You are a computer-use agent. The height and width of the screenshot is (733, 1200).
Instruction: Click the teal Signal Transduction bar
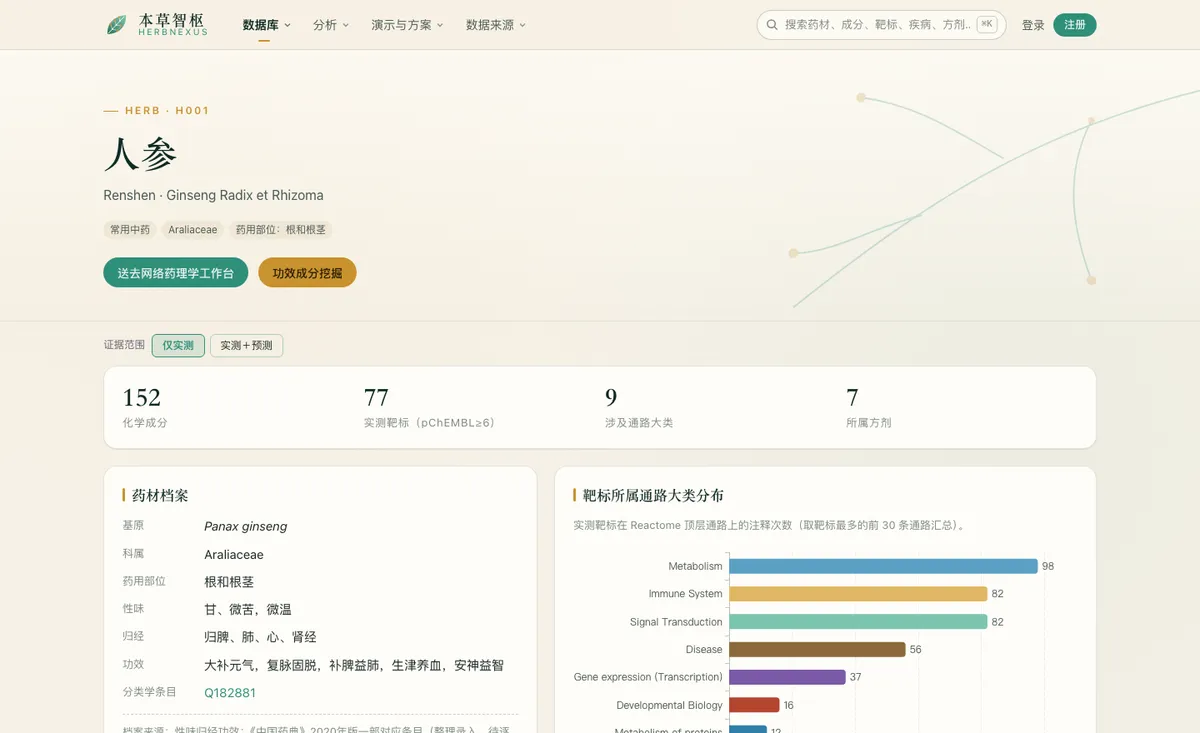[x=858, y=622]
